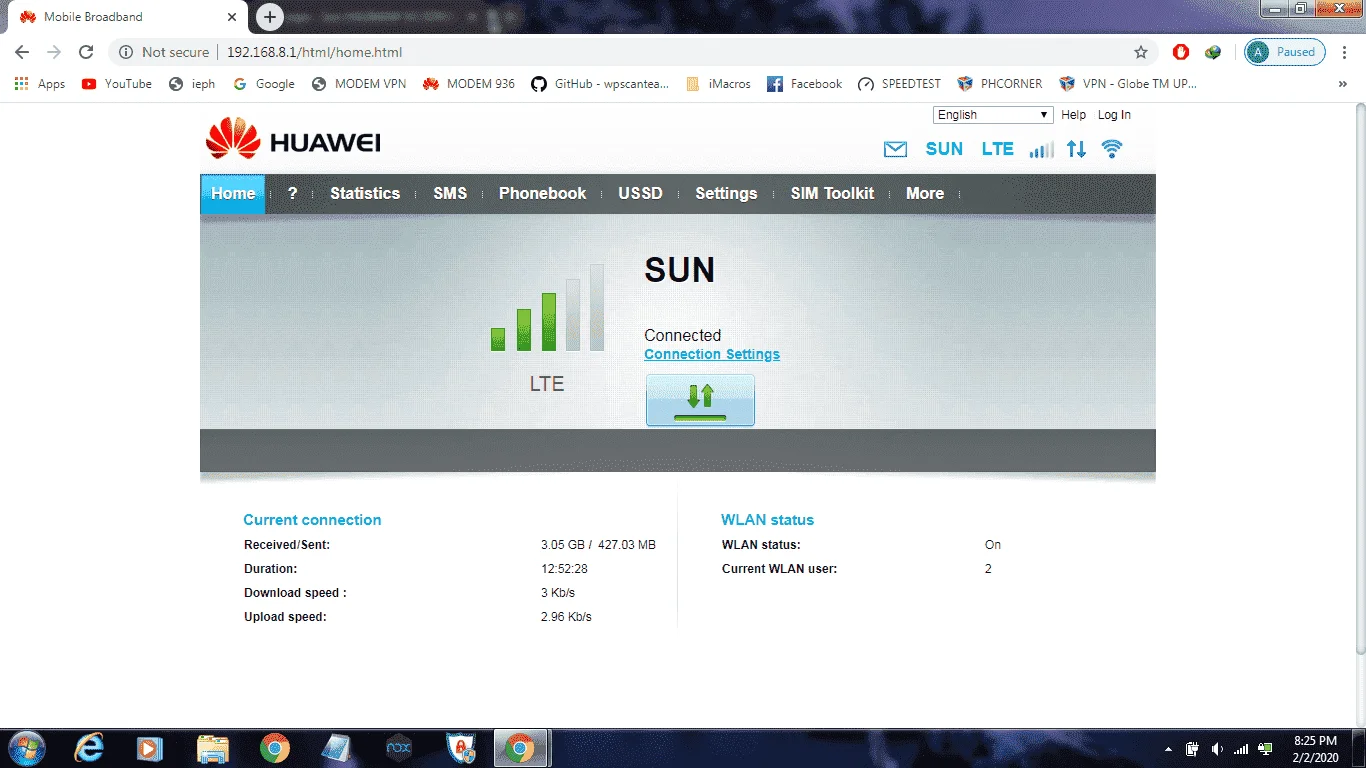Open the MODEM VPN bookmark
The height and width of the screenshot is (768, 1366).
[359, 84]
